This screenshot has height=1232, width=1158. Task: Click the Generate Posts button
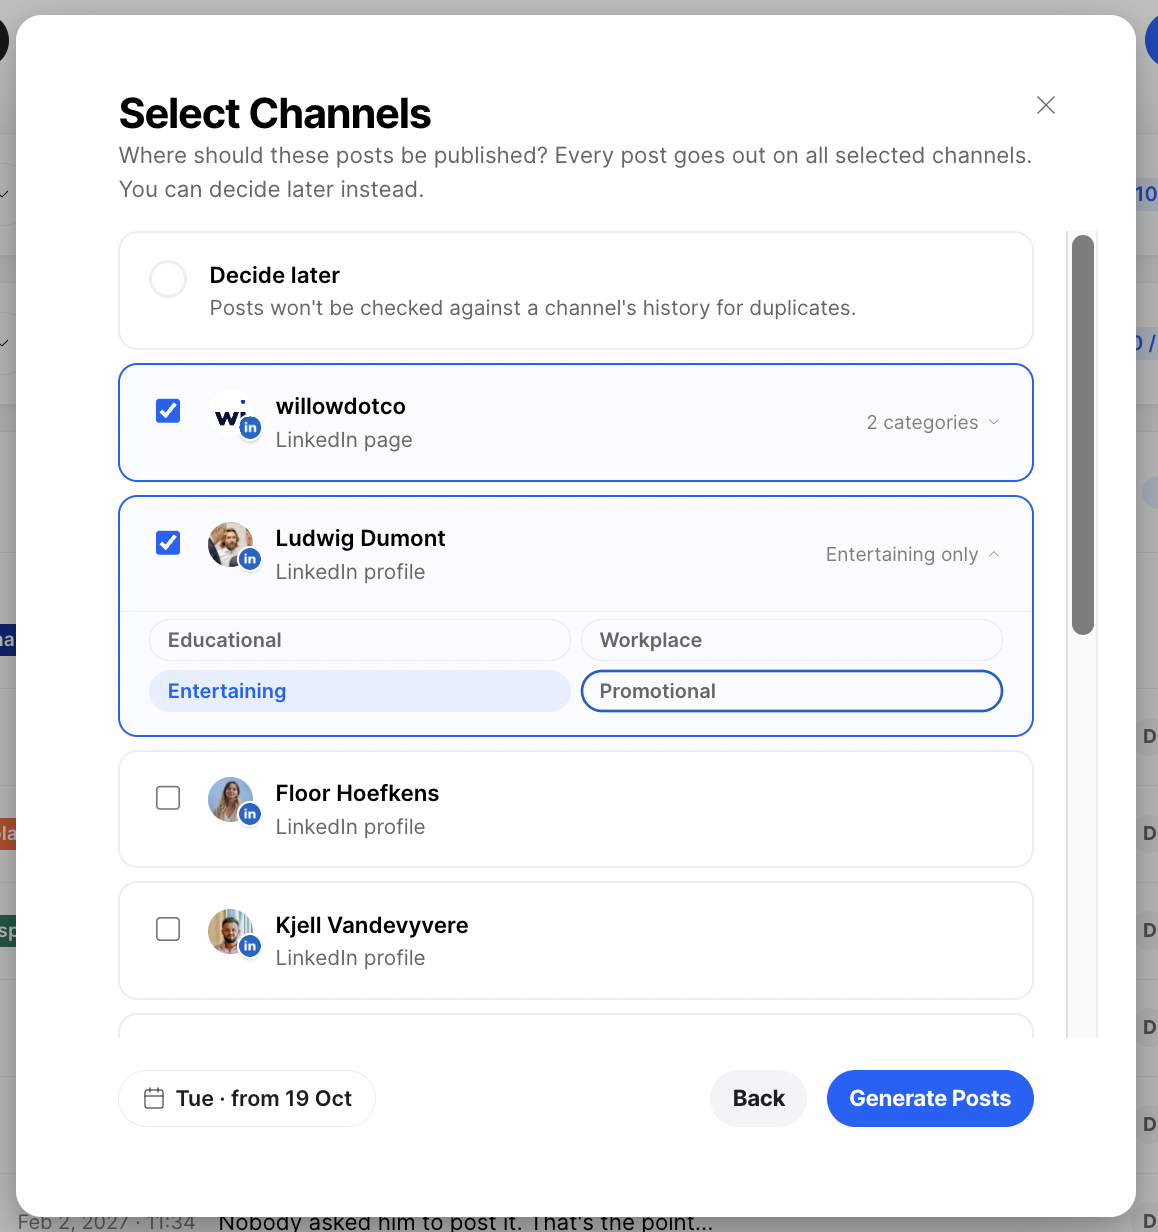pyautogui.click(x=930, y=1098)
